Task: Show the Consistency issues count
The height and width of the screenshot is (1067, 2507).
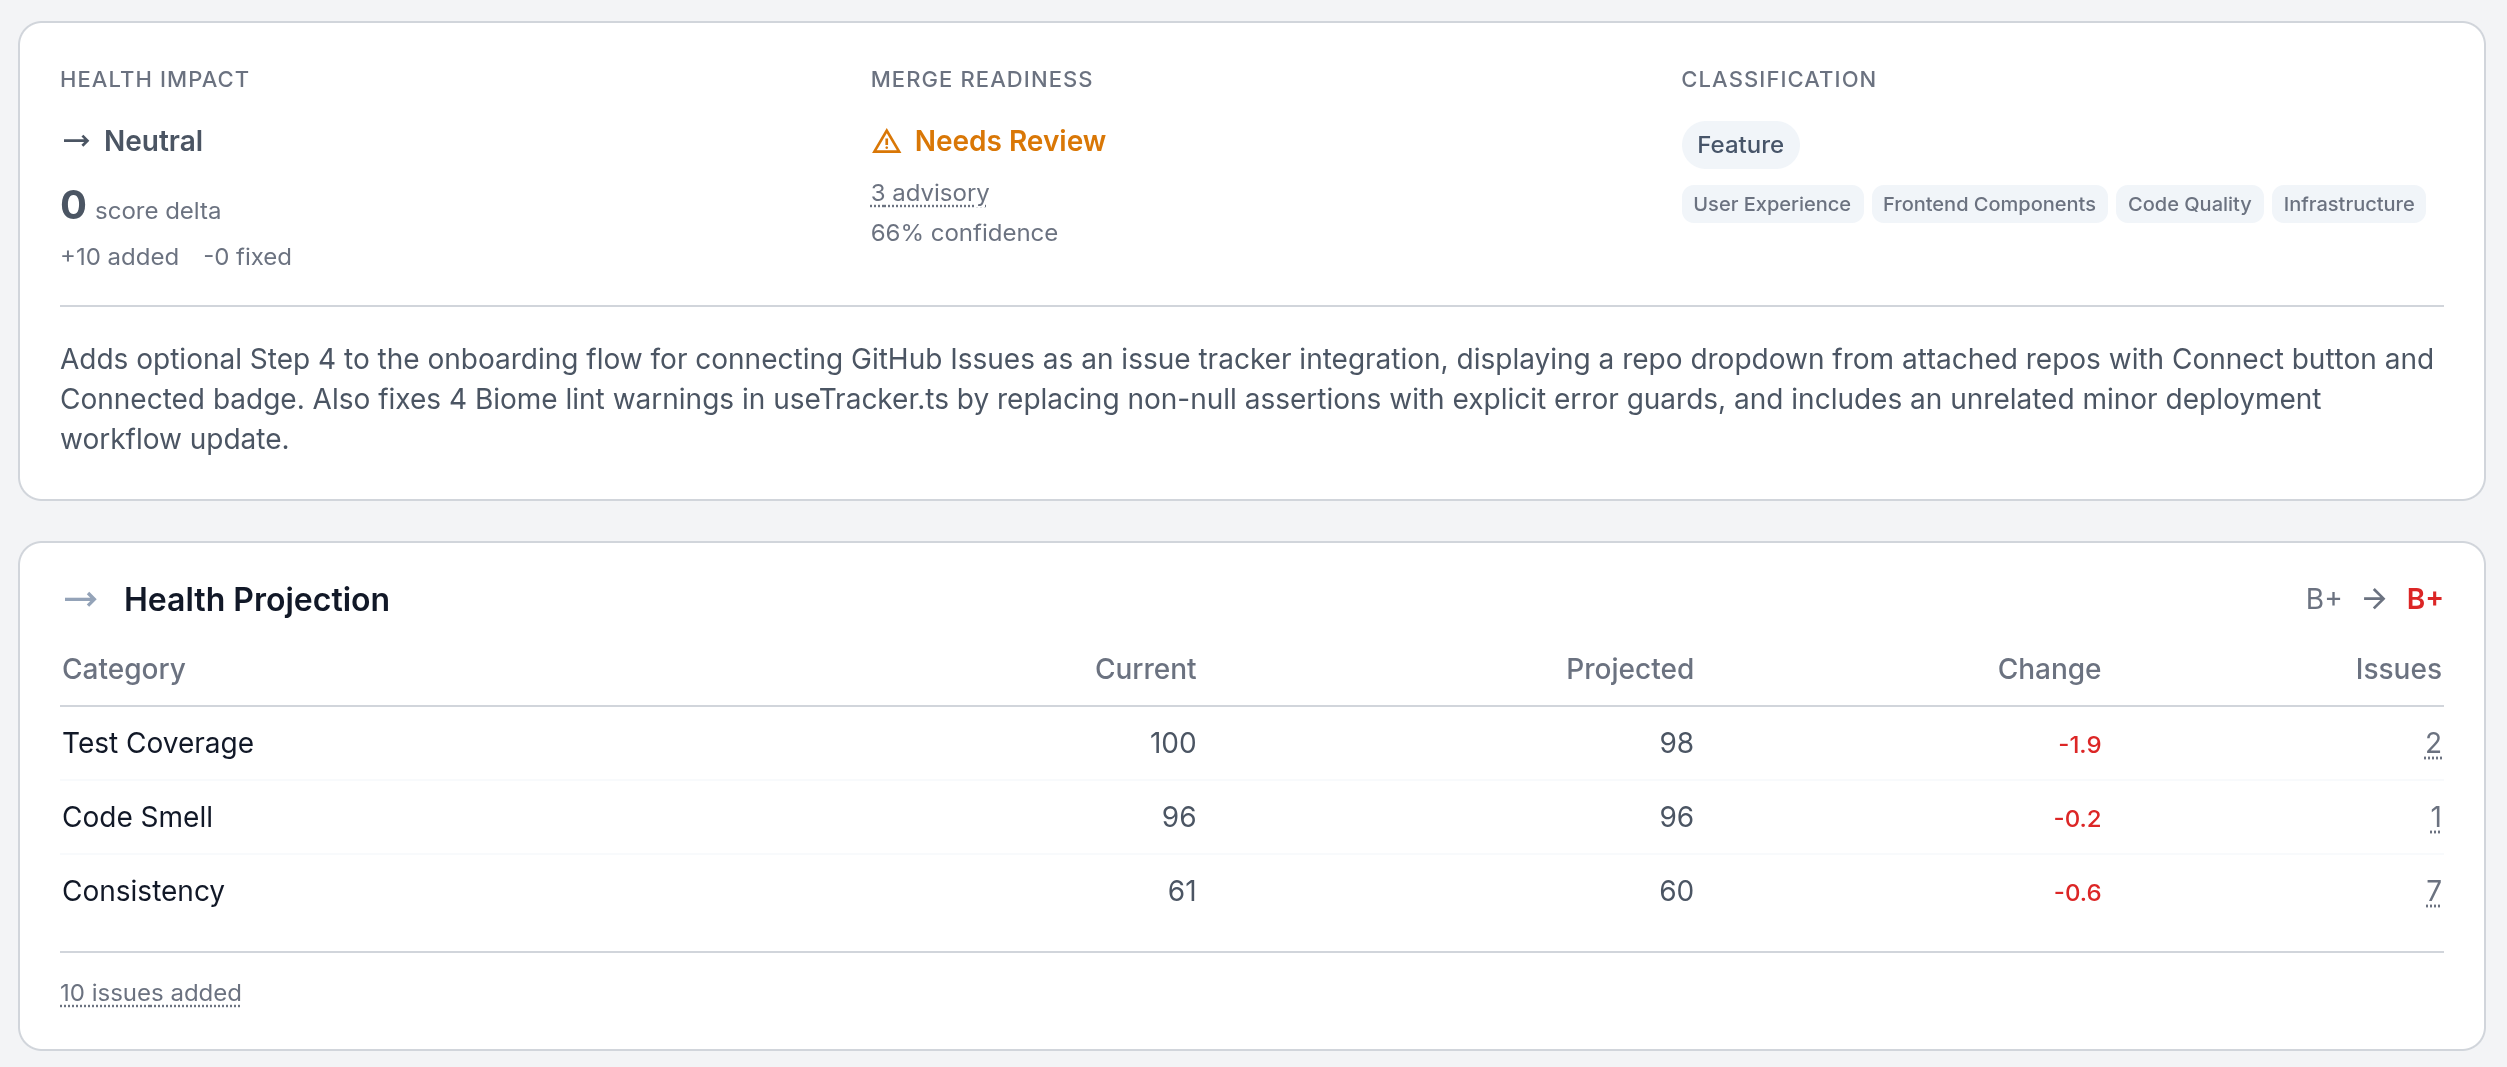Action: click(x=2432, y=891)
